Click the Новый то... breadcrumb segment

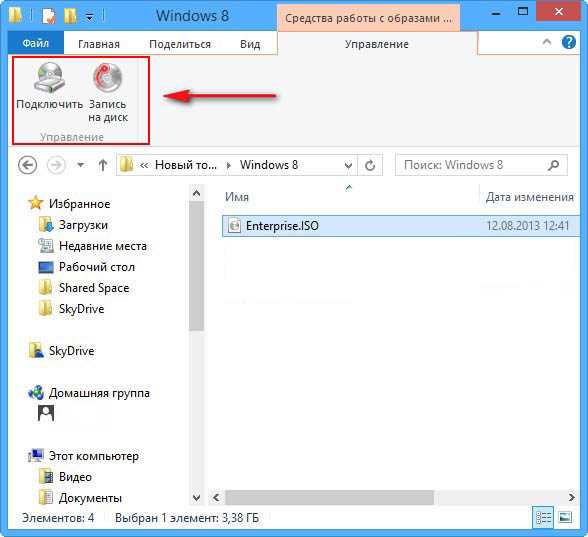[186, 165]
